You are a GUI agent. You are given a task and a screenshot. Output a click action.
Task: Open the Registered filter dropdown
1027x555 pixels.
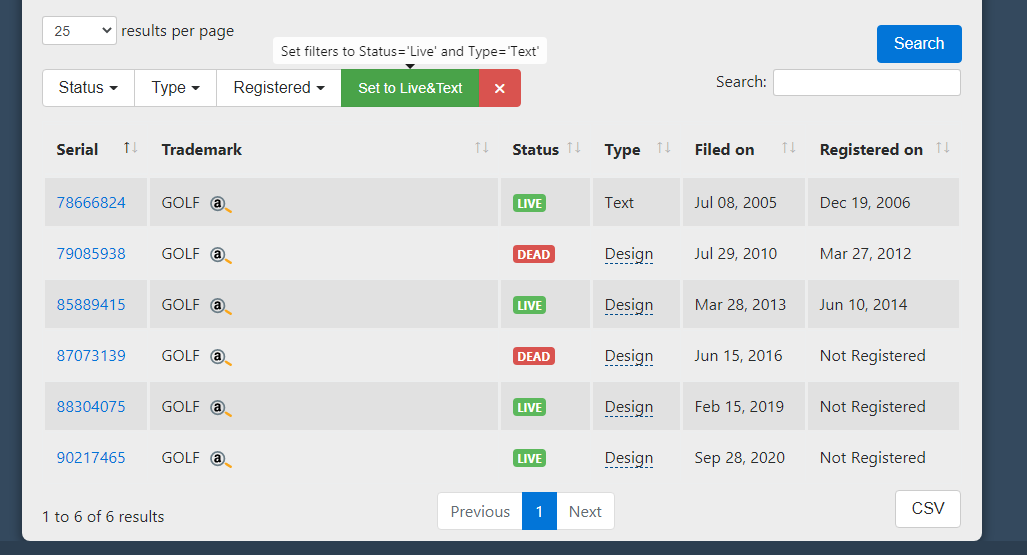278,88
